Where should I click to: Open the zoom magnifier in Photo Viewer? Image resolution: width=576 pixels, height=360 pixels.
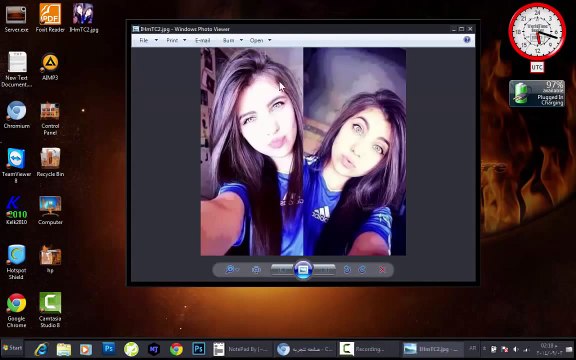coord(231,270)
